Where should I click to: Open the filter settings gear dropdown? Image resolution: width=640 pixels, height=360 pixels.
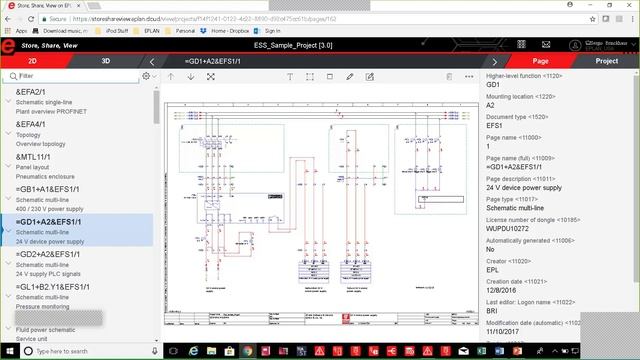click(149, 76)
